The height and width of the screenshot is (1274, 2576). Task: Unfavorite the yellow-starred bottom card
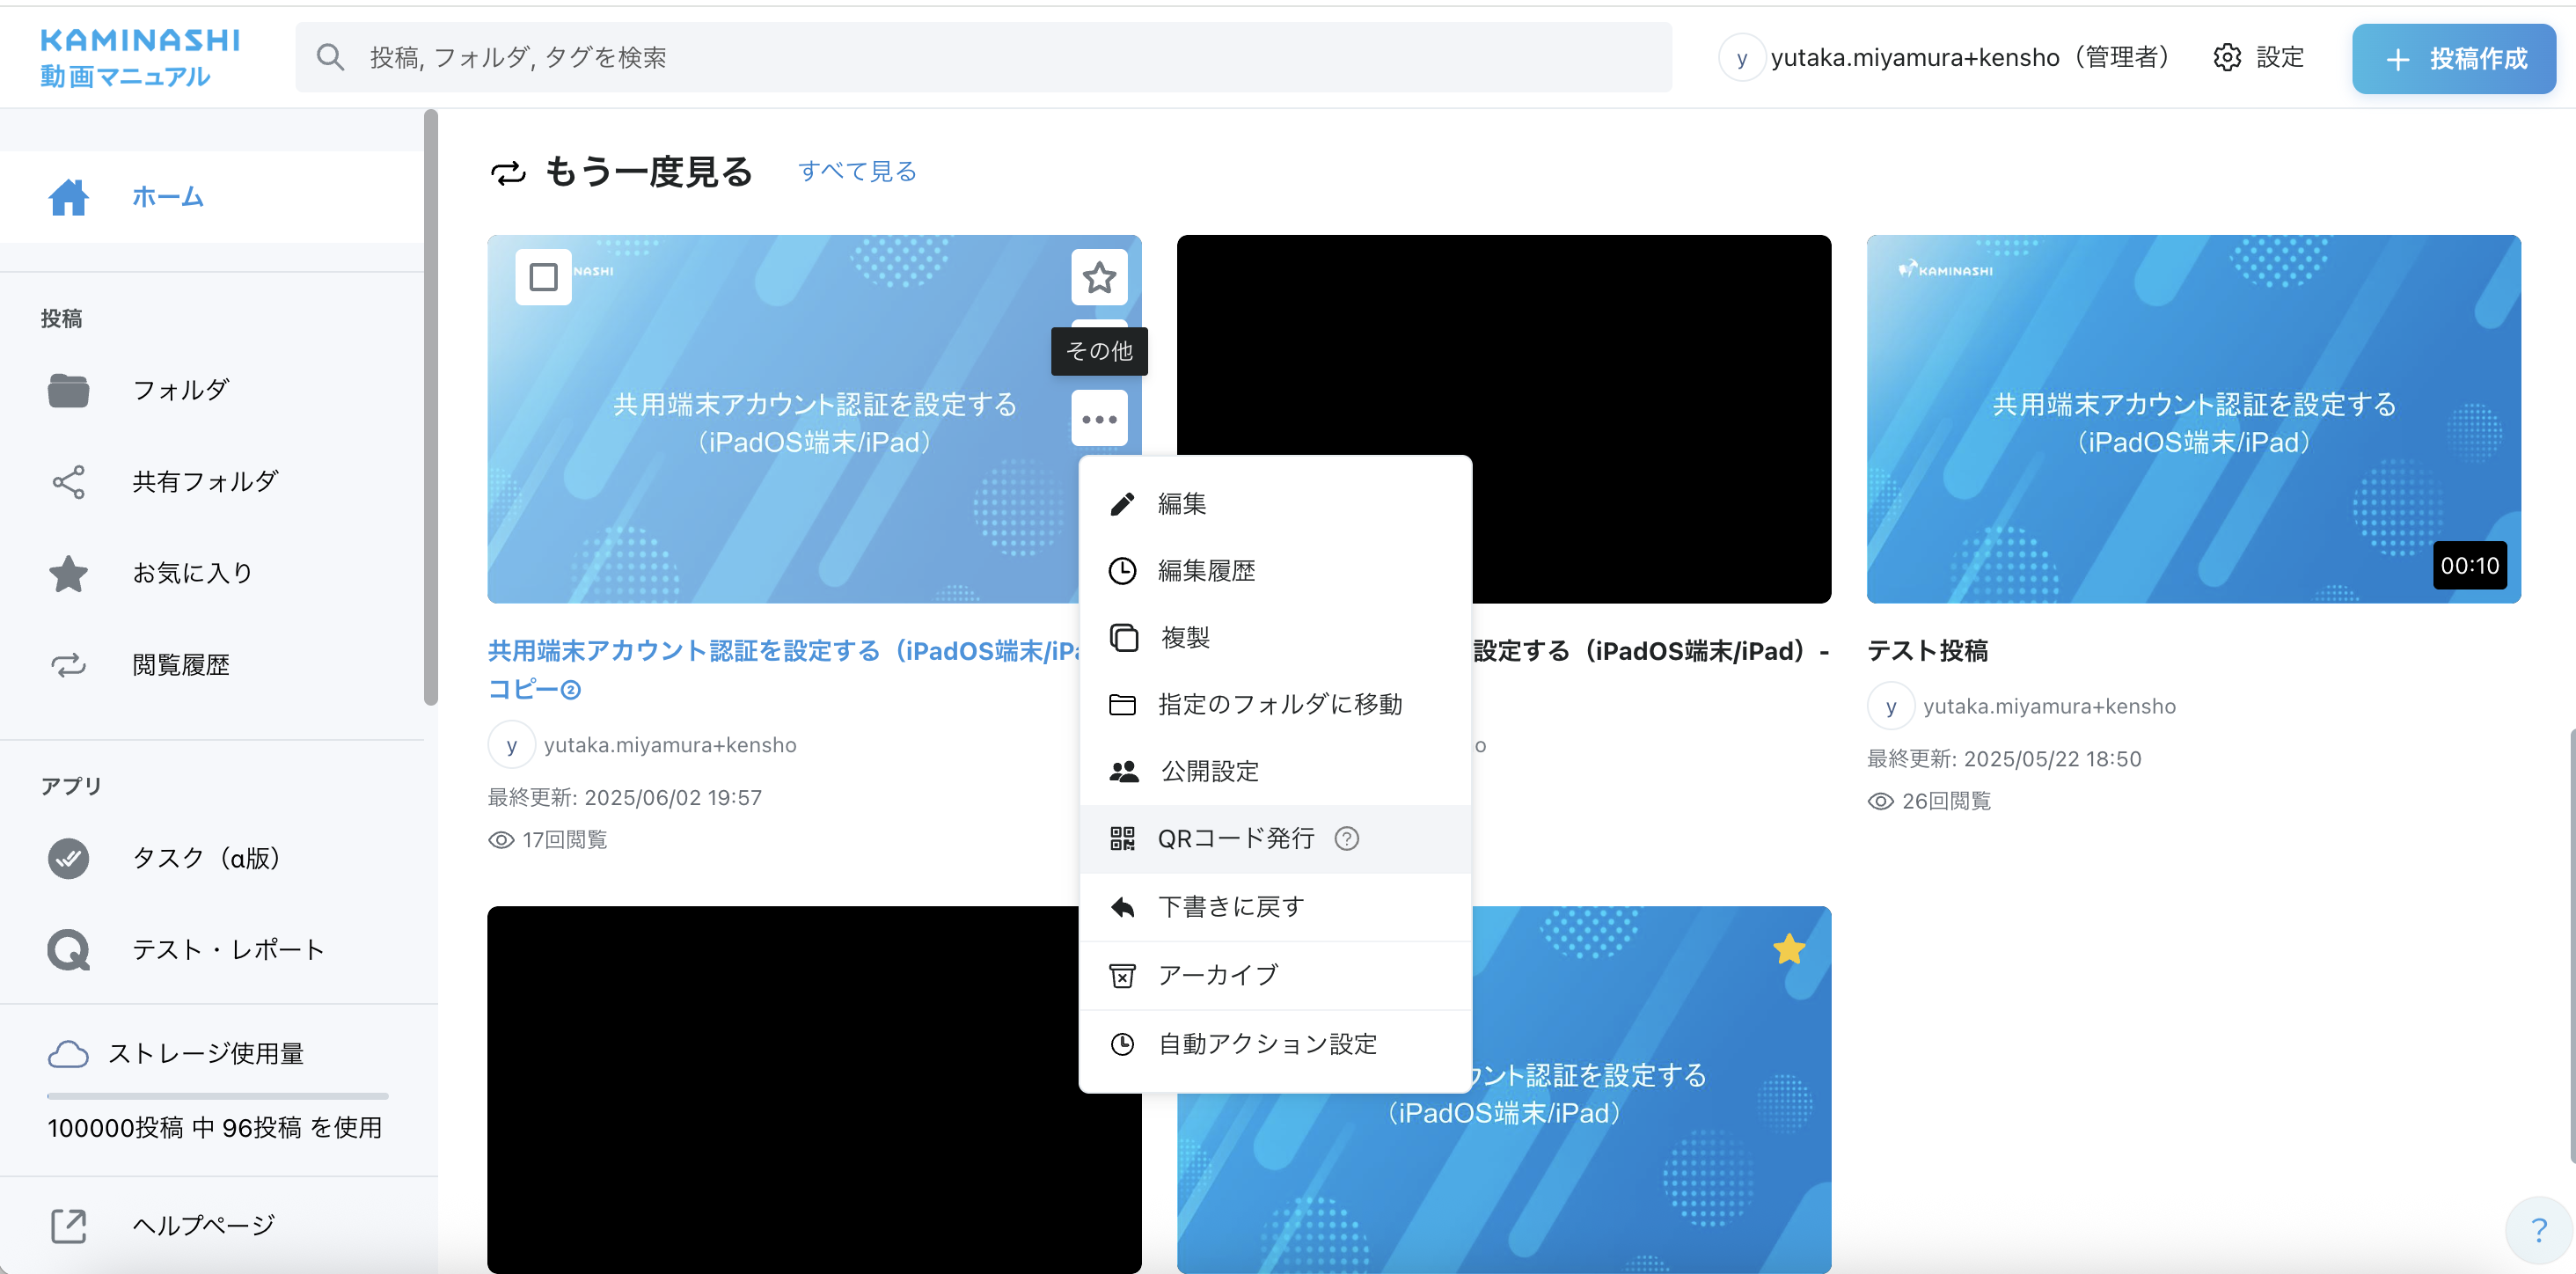(x=1788, y=949)
